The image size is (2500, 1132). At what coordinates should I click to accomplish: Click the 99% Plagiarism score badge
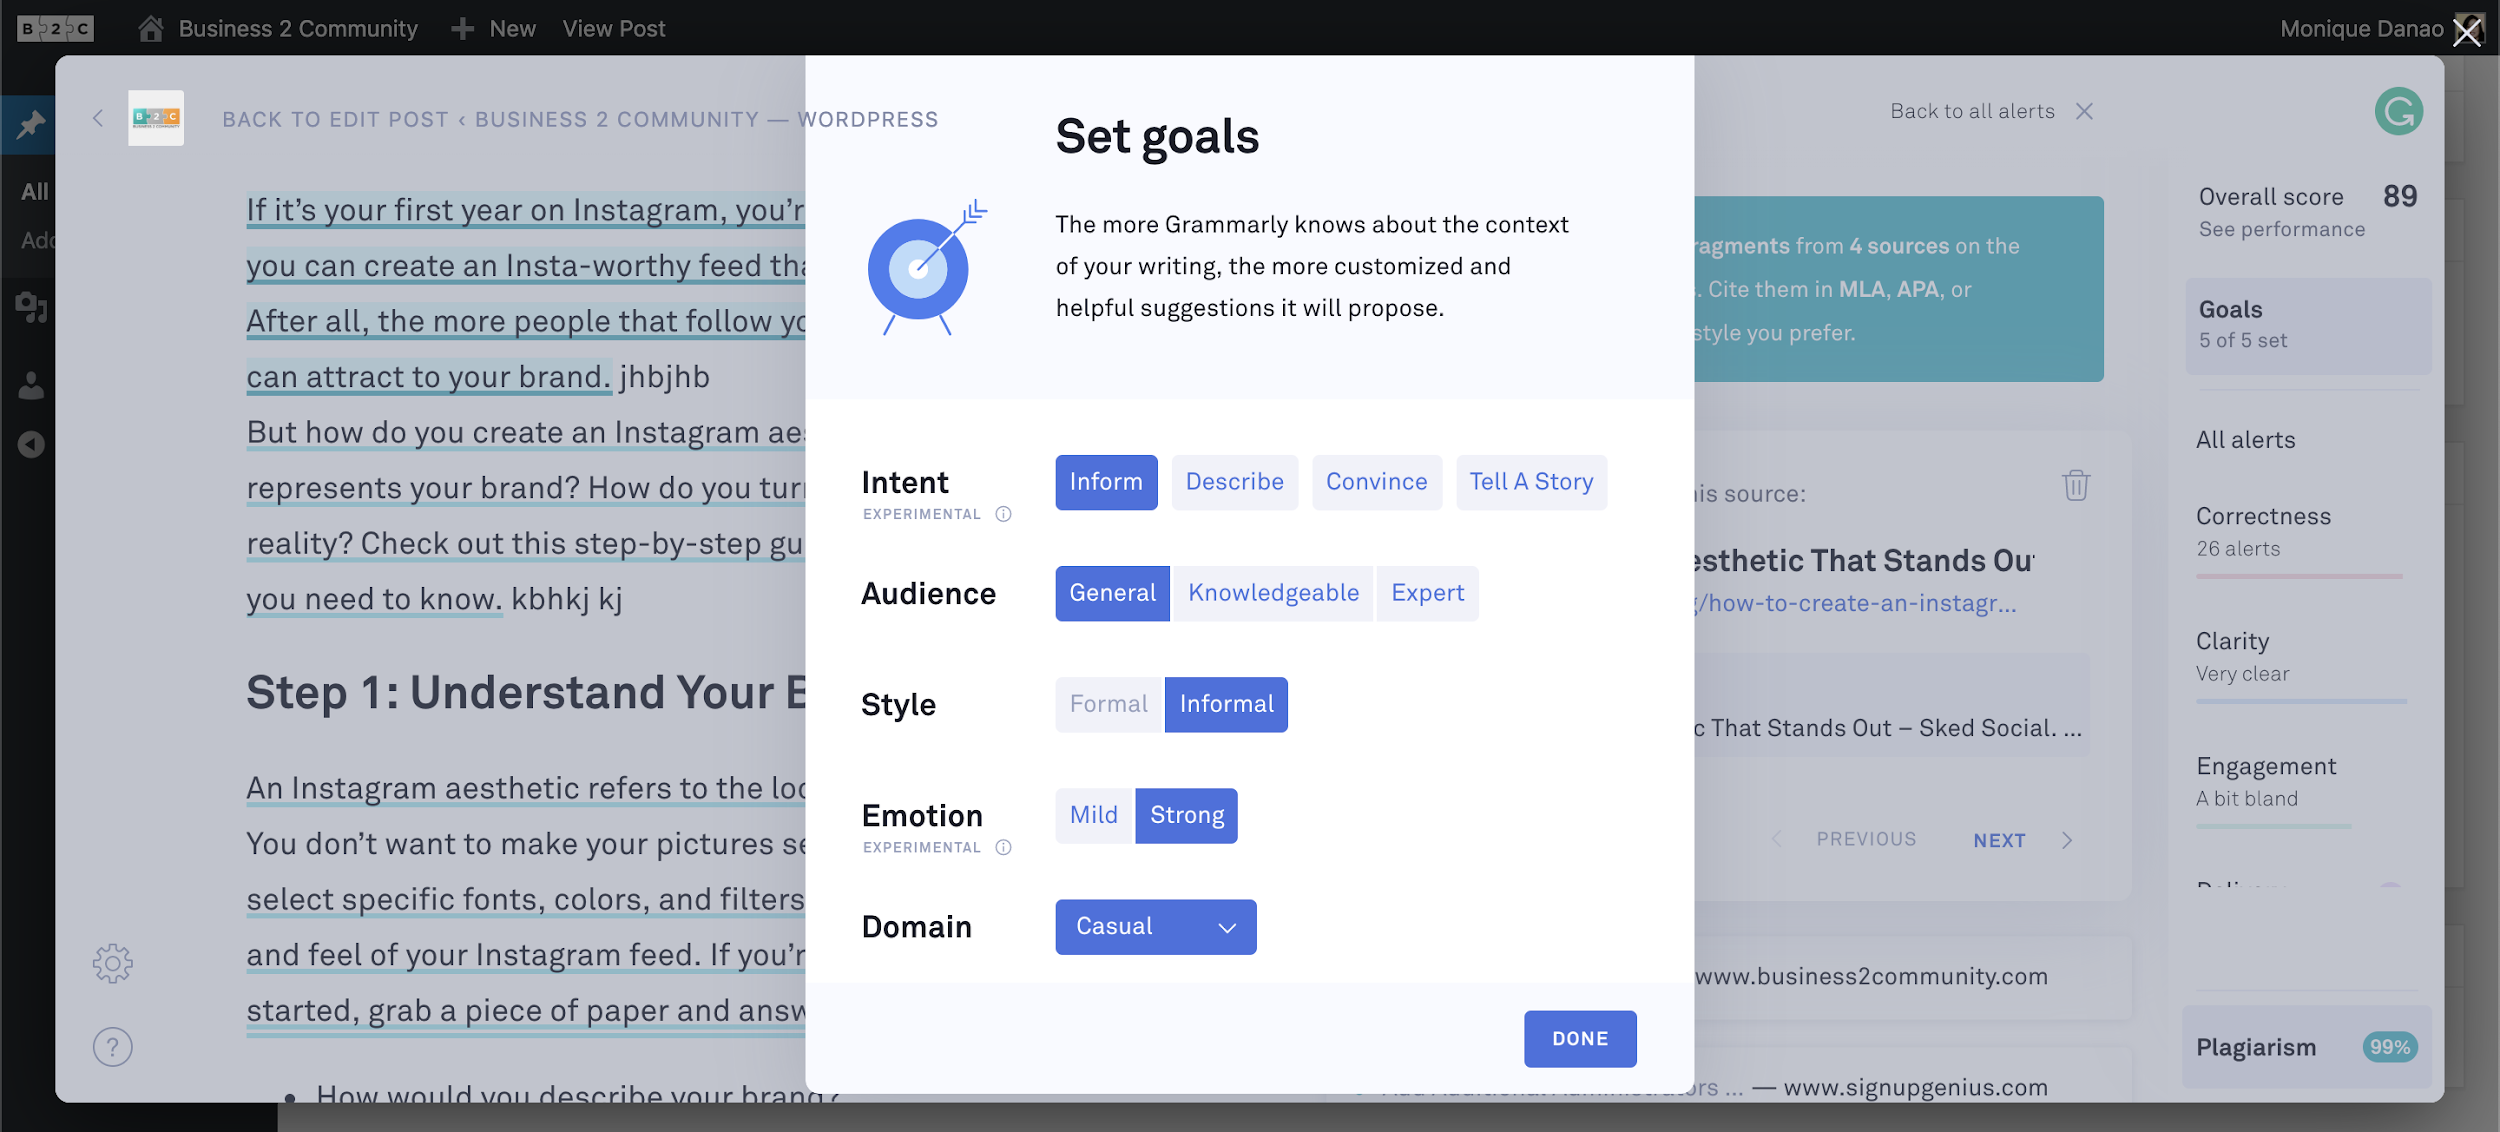tap(2390, 1046)
